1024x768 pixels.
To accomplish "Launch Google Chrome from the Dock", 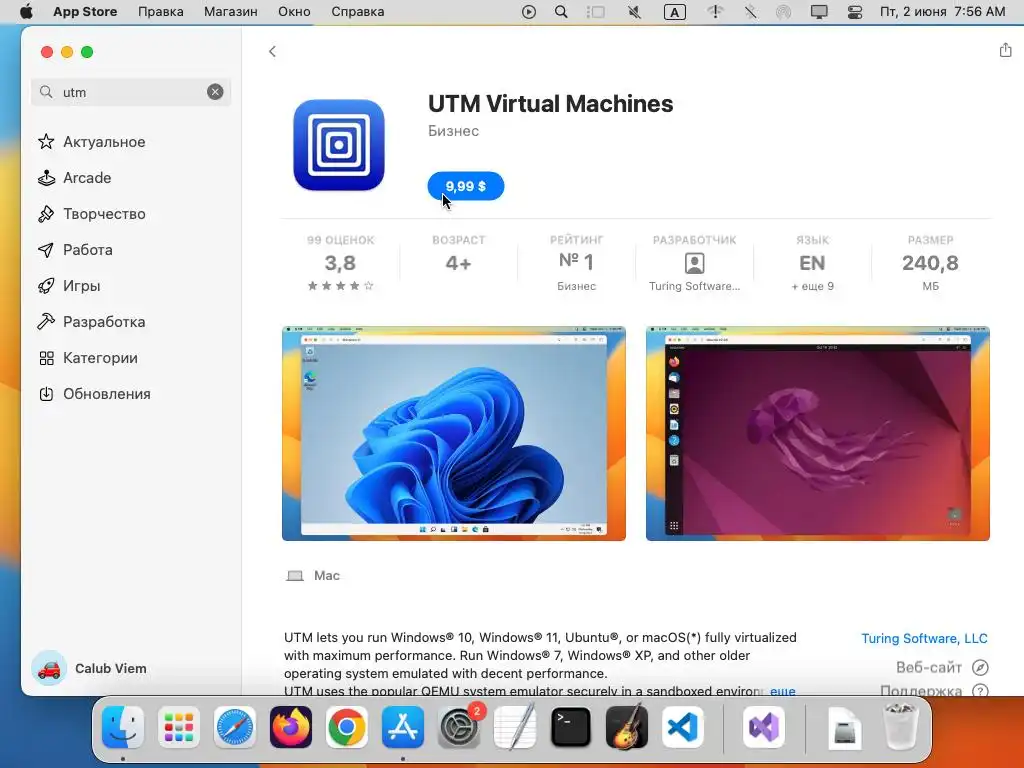I will pos(347,727).
